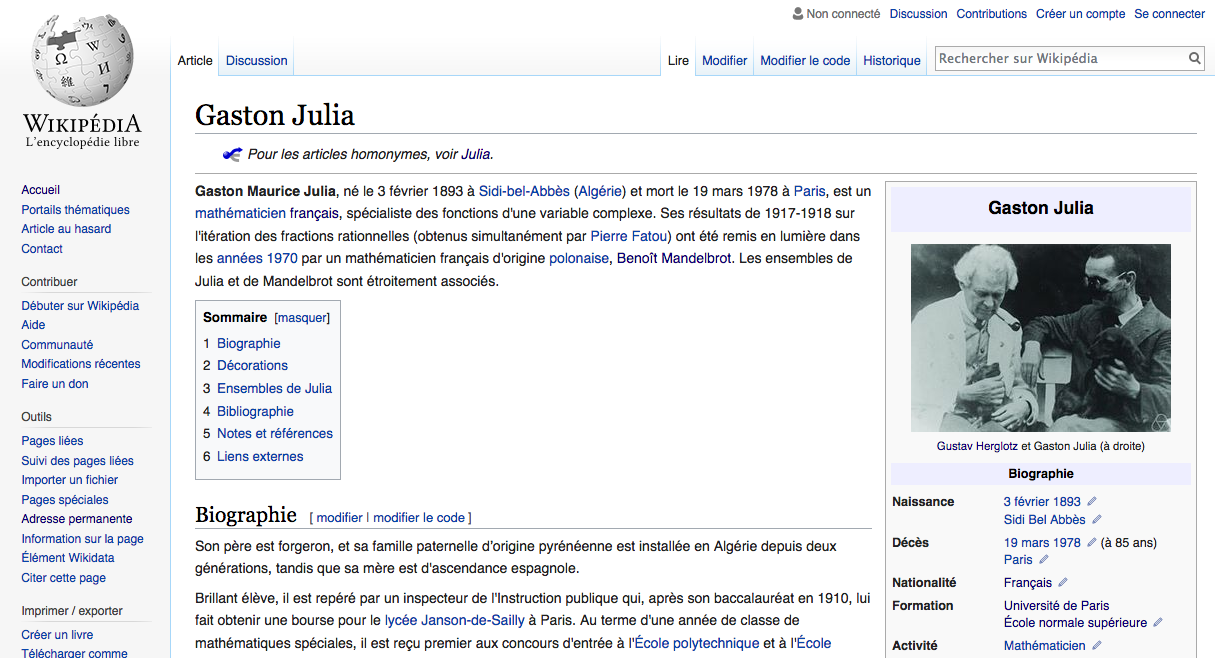1215x658 pixels.
Task: Click Débuter sur Wikipédia
Action: [x=81, y=306]
